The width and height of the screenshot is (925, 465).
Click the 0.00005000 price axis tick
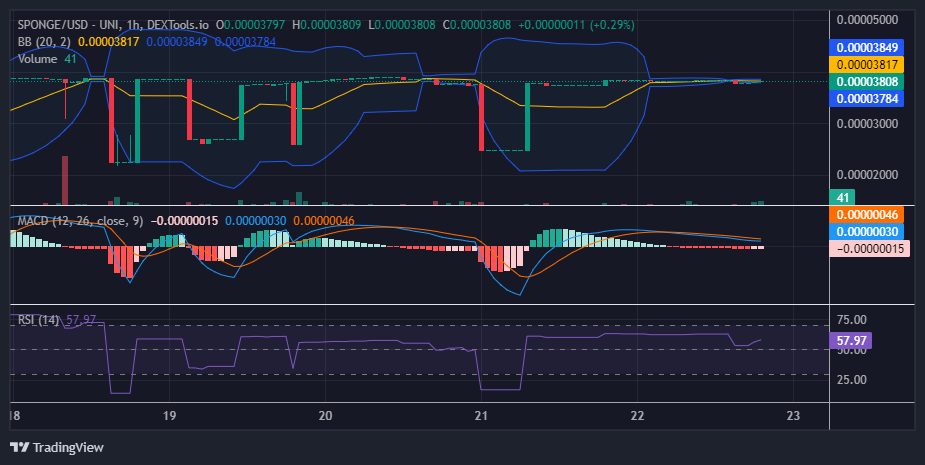(867, 19)
